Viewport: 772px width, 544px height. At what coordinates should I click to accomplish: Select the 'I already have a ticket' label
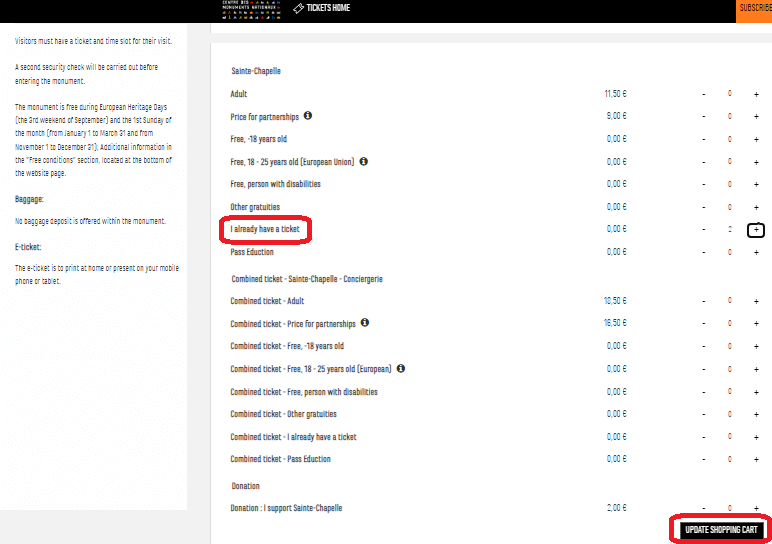point(265,229)
